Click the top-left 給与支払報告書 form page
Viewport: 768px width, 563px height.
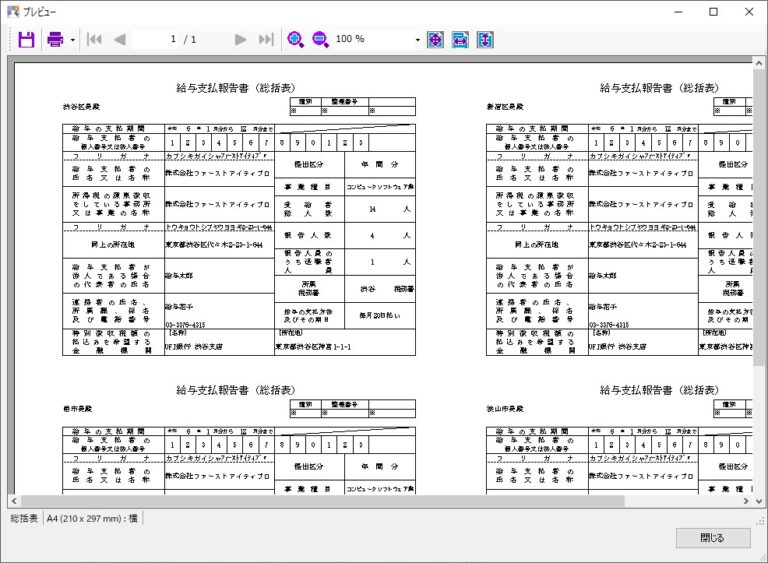point(240,220)
